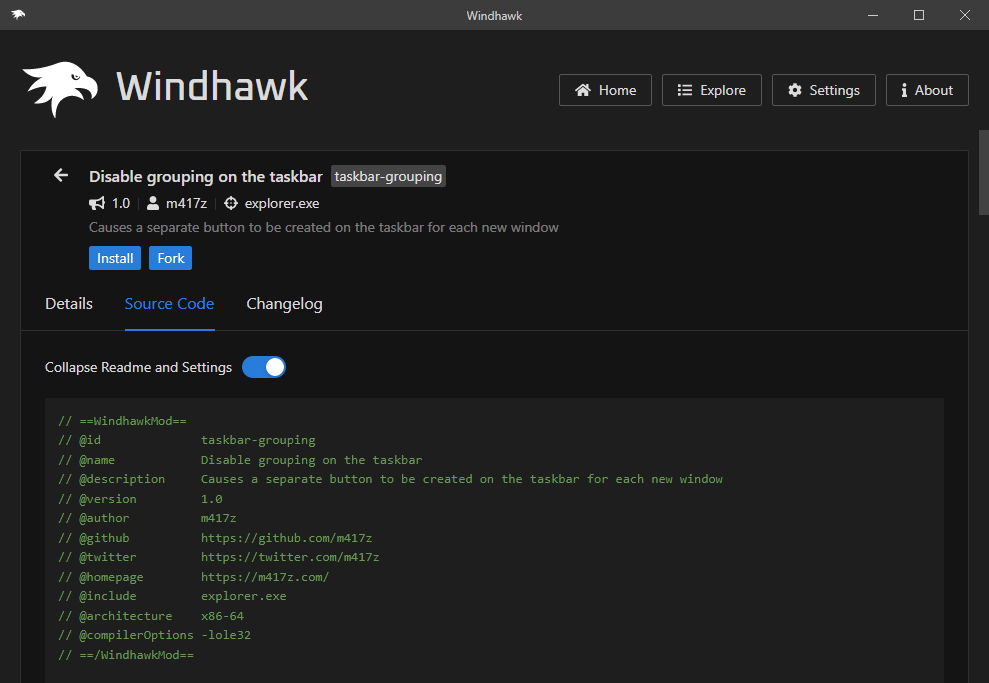Click the @architecture x86-64 line

click(151, 616)
